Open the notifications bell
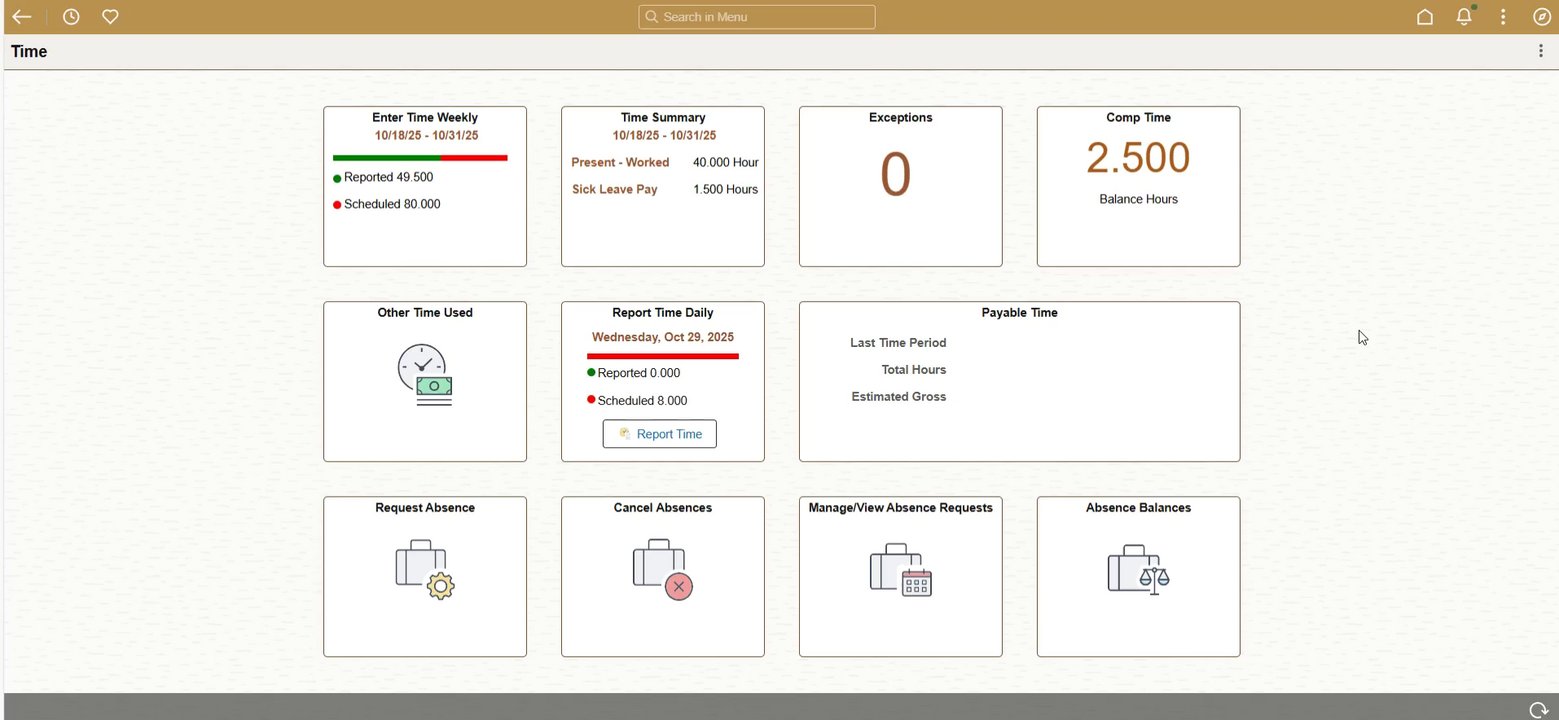1559x720 pixels. click(x=1464, y=16)
